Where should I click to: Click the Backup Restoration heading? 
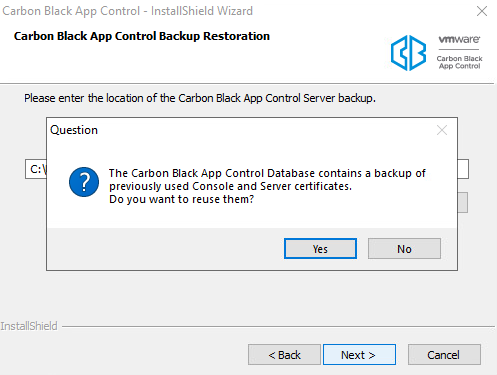click(142, 36)
